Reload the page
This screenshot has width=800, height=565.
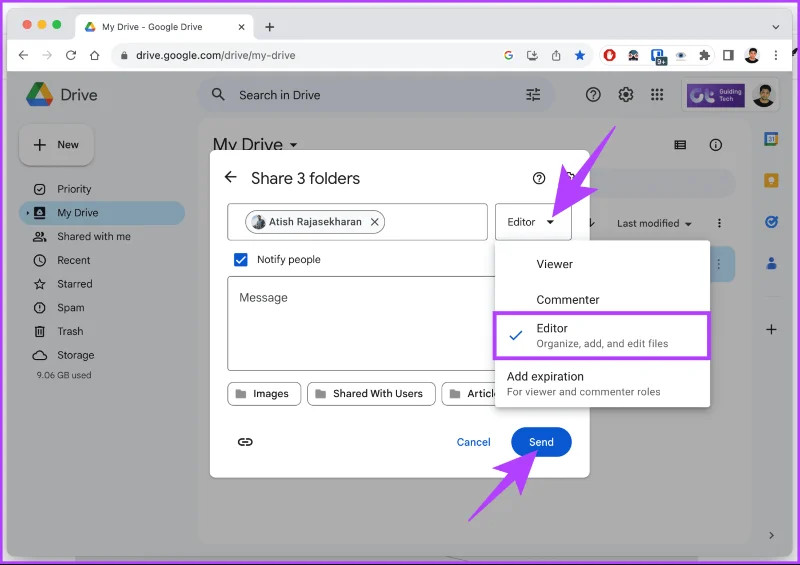pyautogui.click(x=70, y=55)
